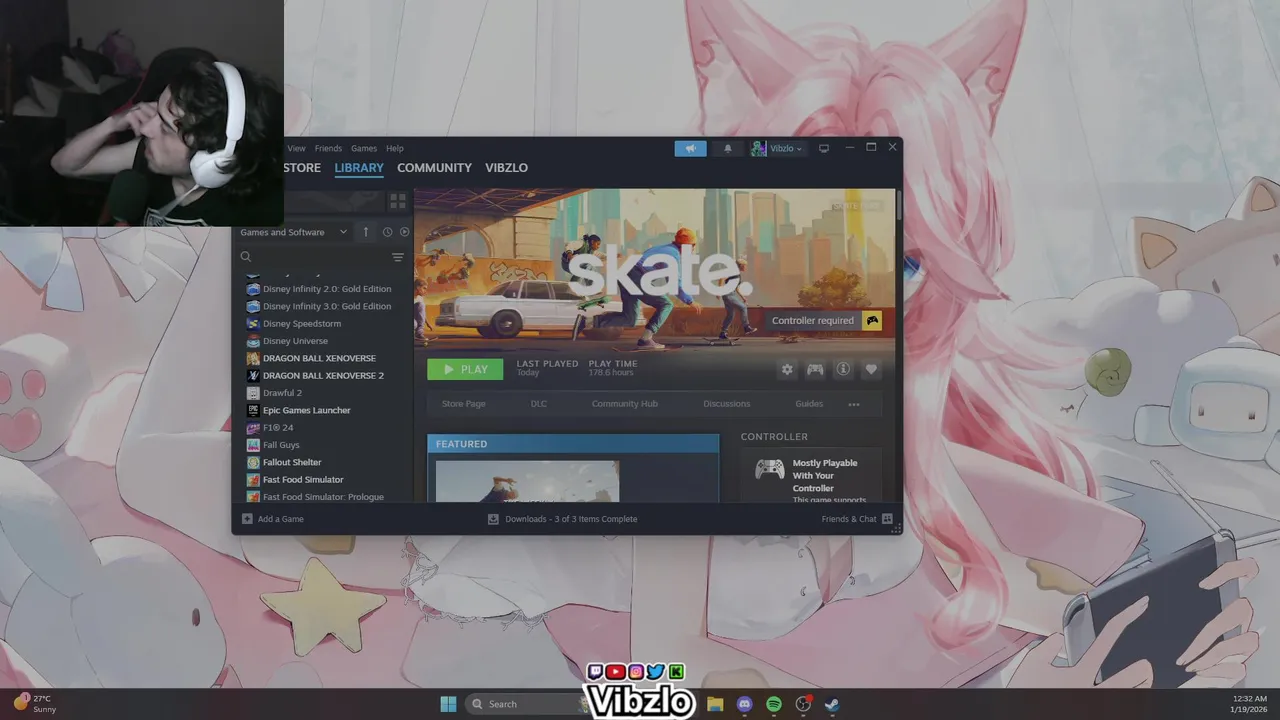
Task: Open the Help menu
Action: click(x=395, y=148)
